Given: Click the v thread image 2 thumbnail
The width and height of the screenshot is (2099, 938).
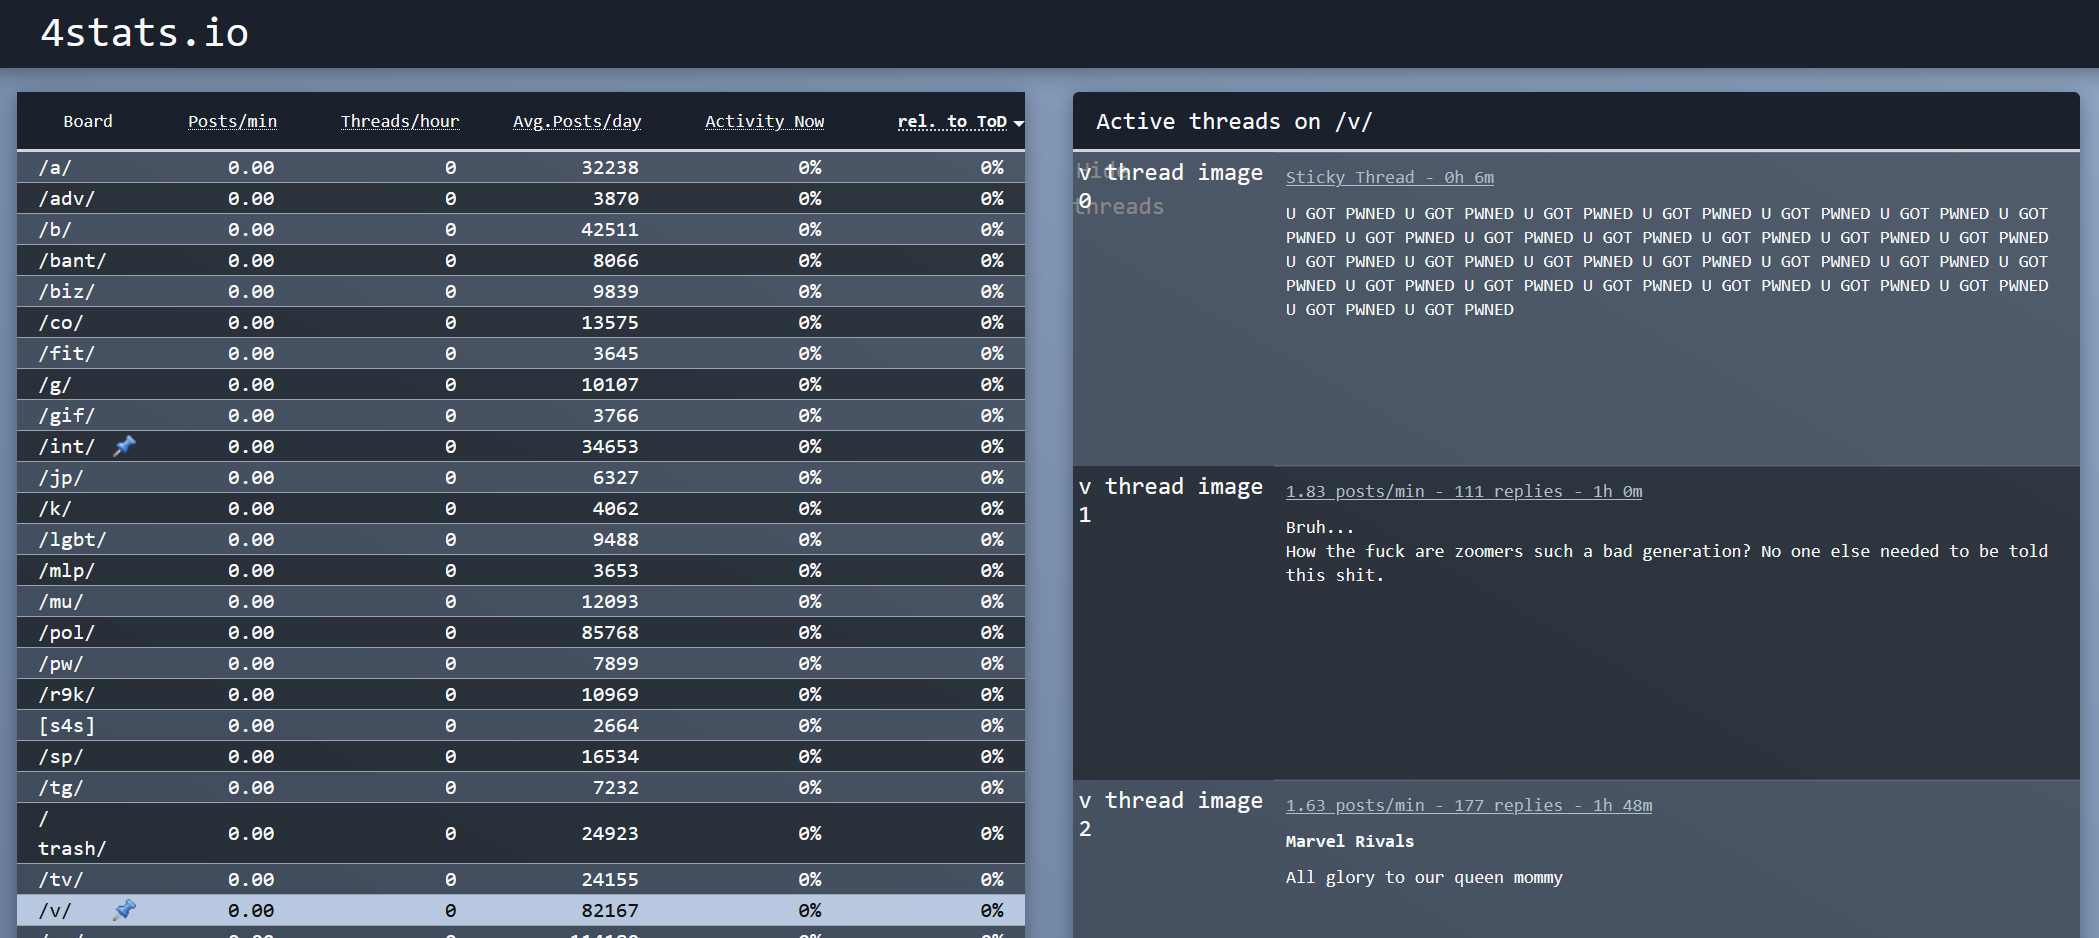Looking at the screenshot, I should click(1170, 813).
